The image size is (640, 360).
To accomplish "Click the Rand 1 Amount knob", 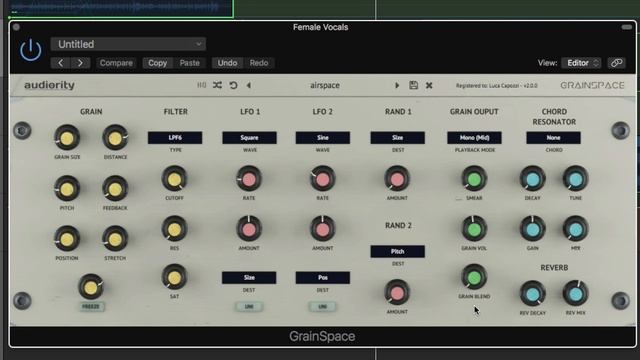I will (397, 179).
